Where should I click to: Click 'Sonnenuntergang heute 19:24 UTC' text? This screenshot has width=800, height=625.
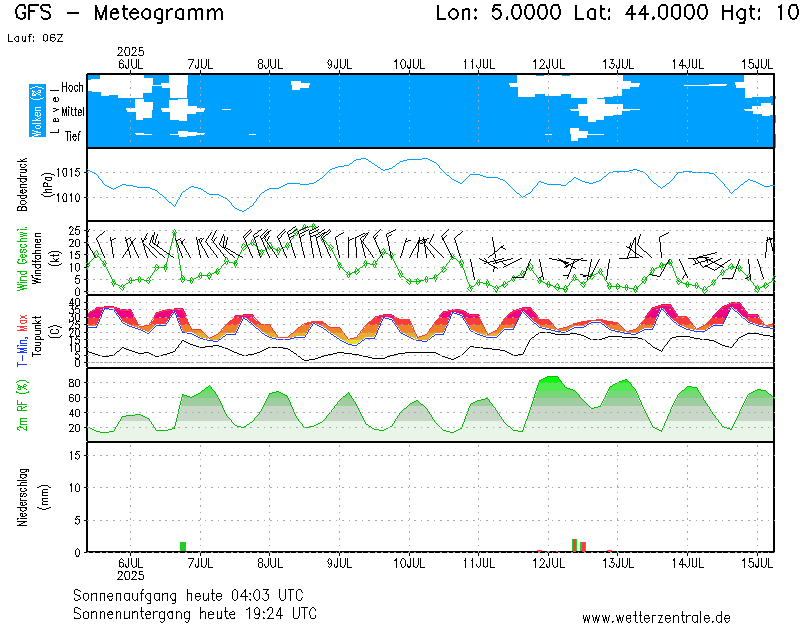(195, 613)
